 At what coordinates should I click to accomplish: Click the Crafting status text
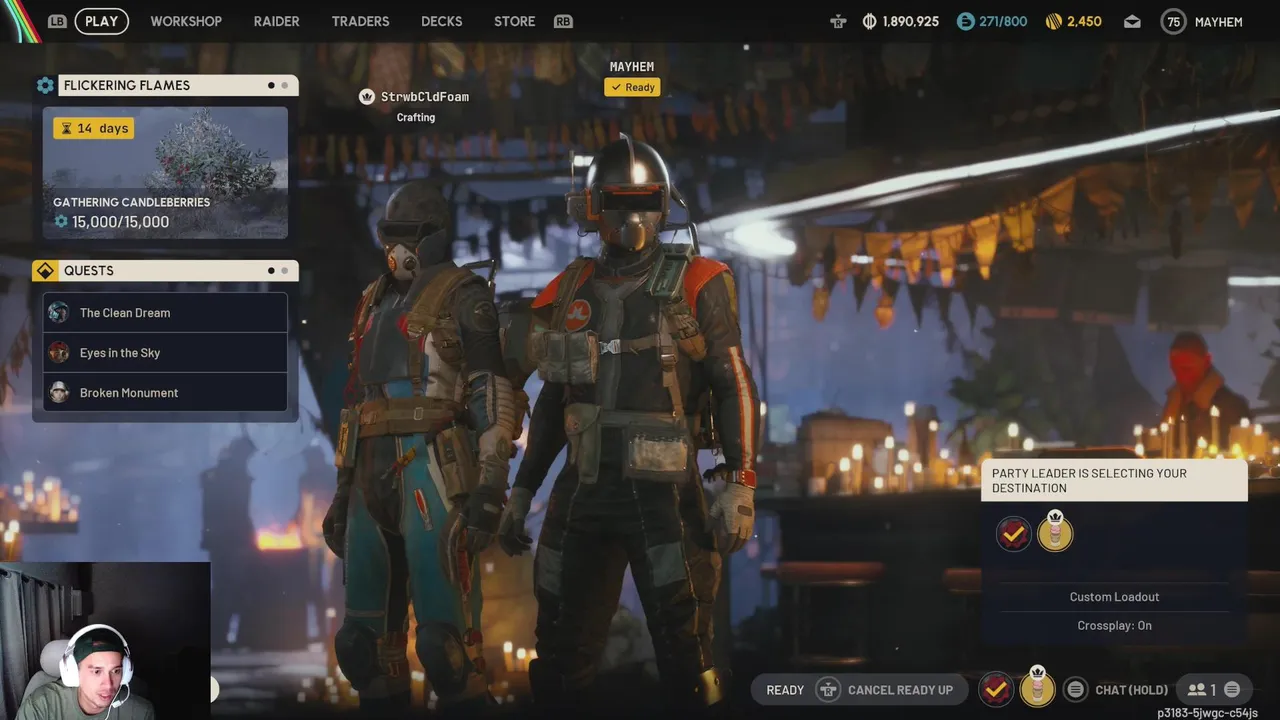416,117
